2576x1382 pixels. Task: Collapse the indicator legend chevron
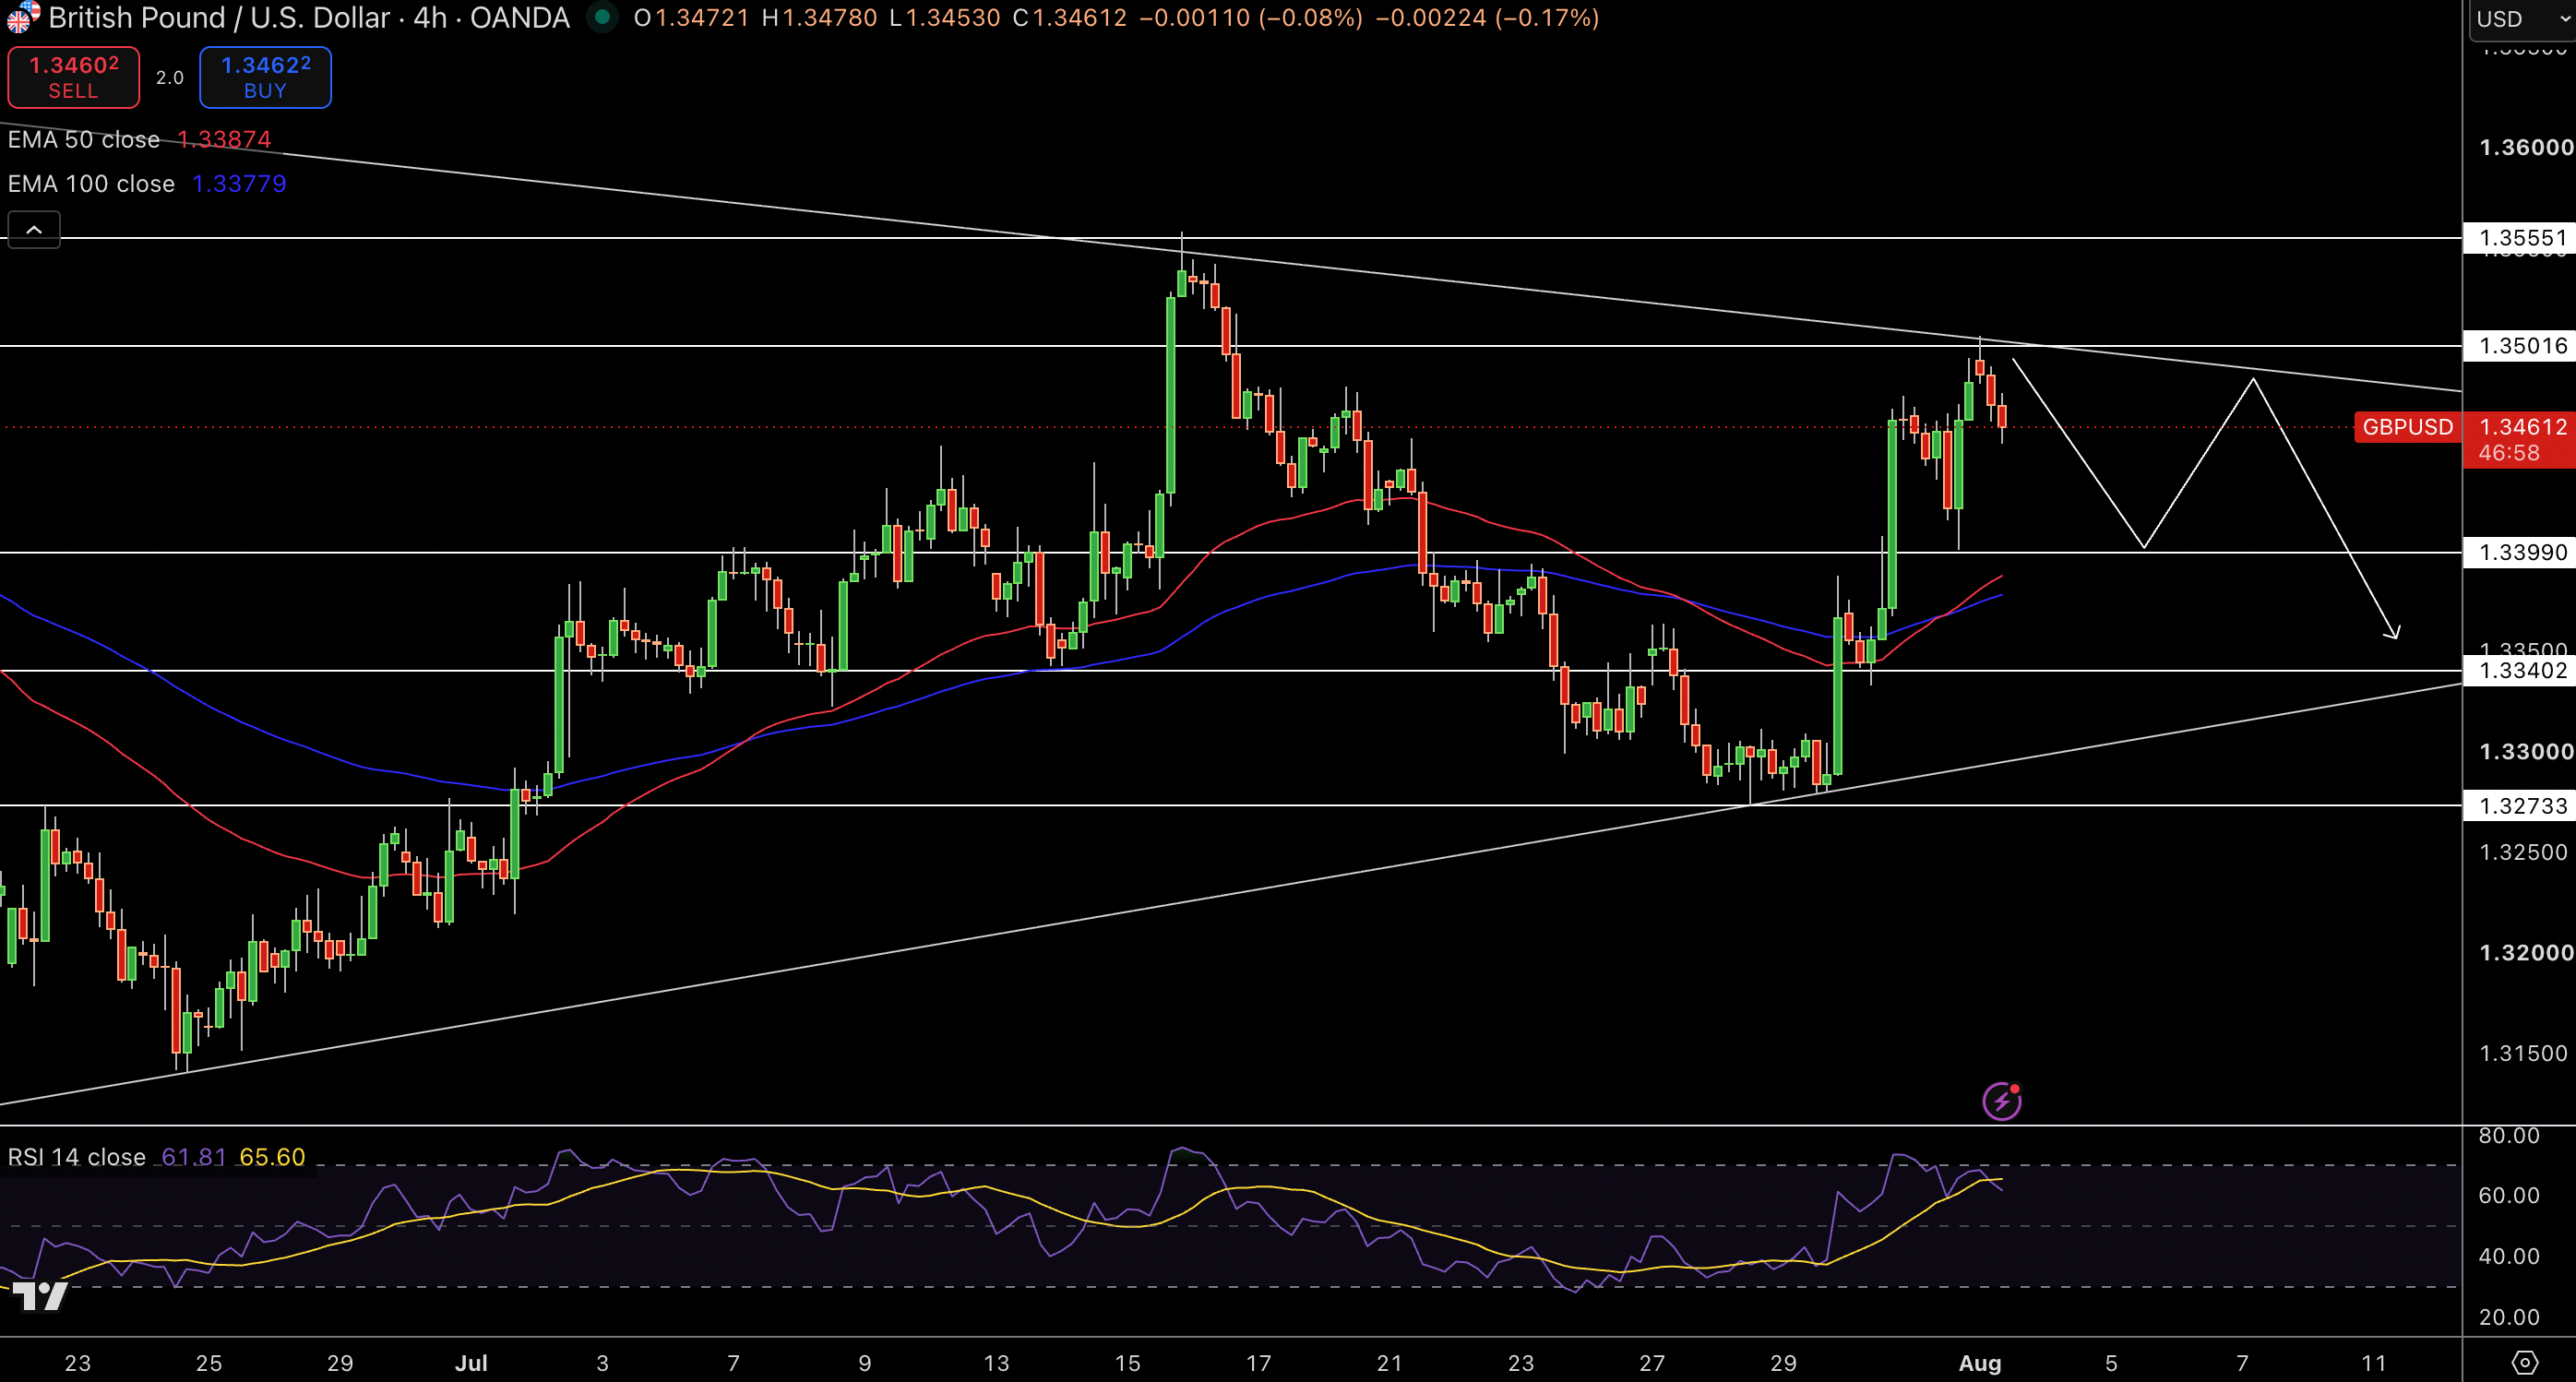(x=34, y=230)
